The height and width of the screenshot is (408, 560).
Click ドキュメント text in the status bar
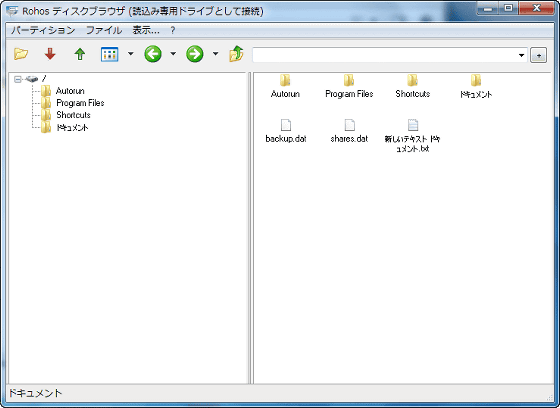tap(35, 393)
